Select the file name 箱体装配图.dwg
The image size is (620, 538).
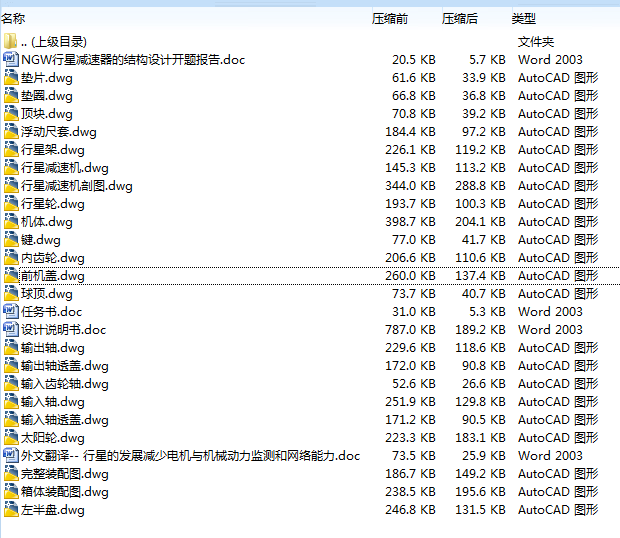(x=64, y=492)
